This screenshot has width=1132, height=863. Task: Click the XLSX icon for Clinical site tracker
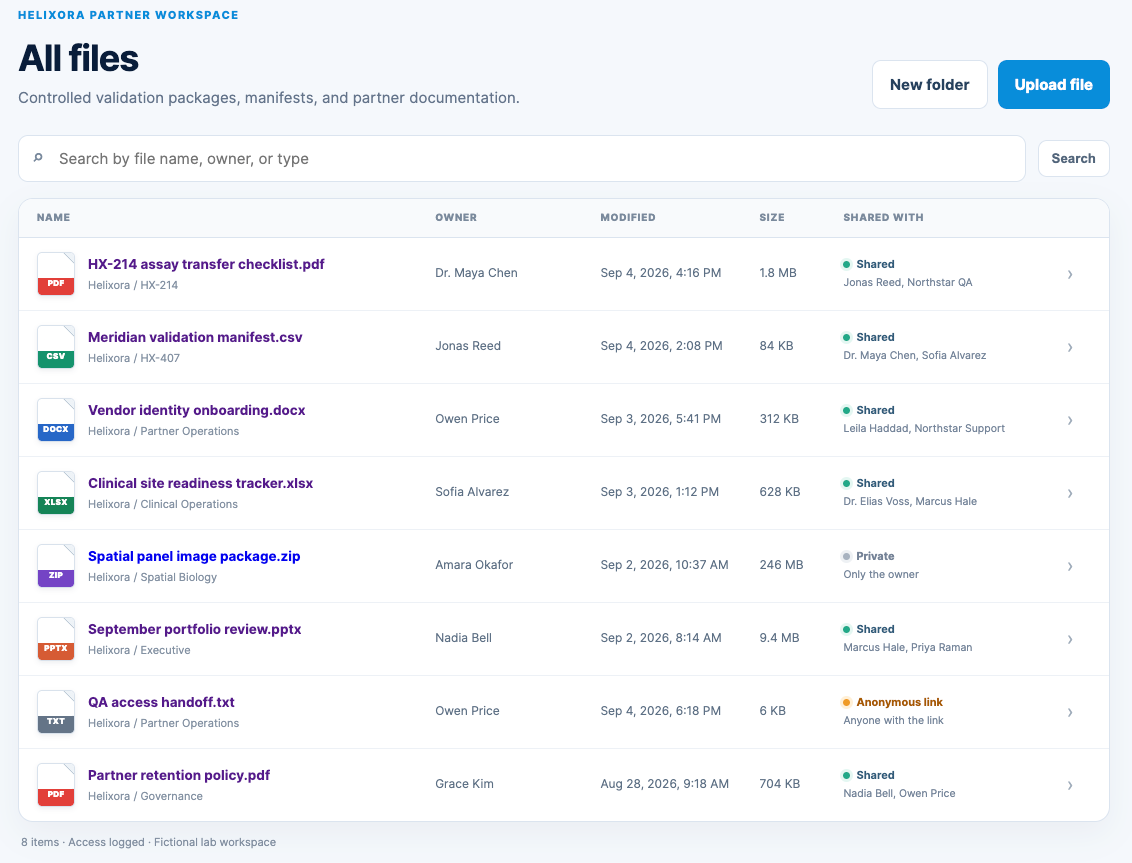(x=56, y=493)
